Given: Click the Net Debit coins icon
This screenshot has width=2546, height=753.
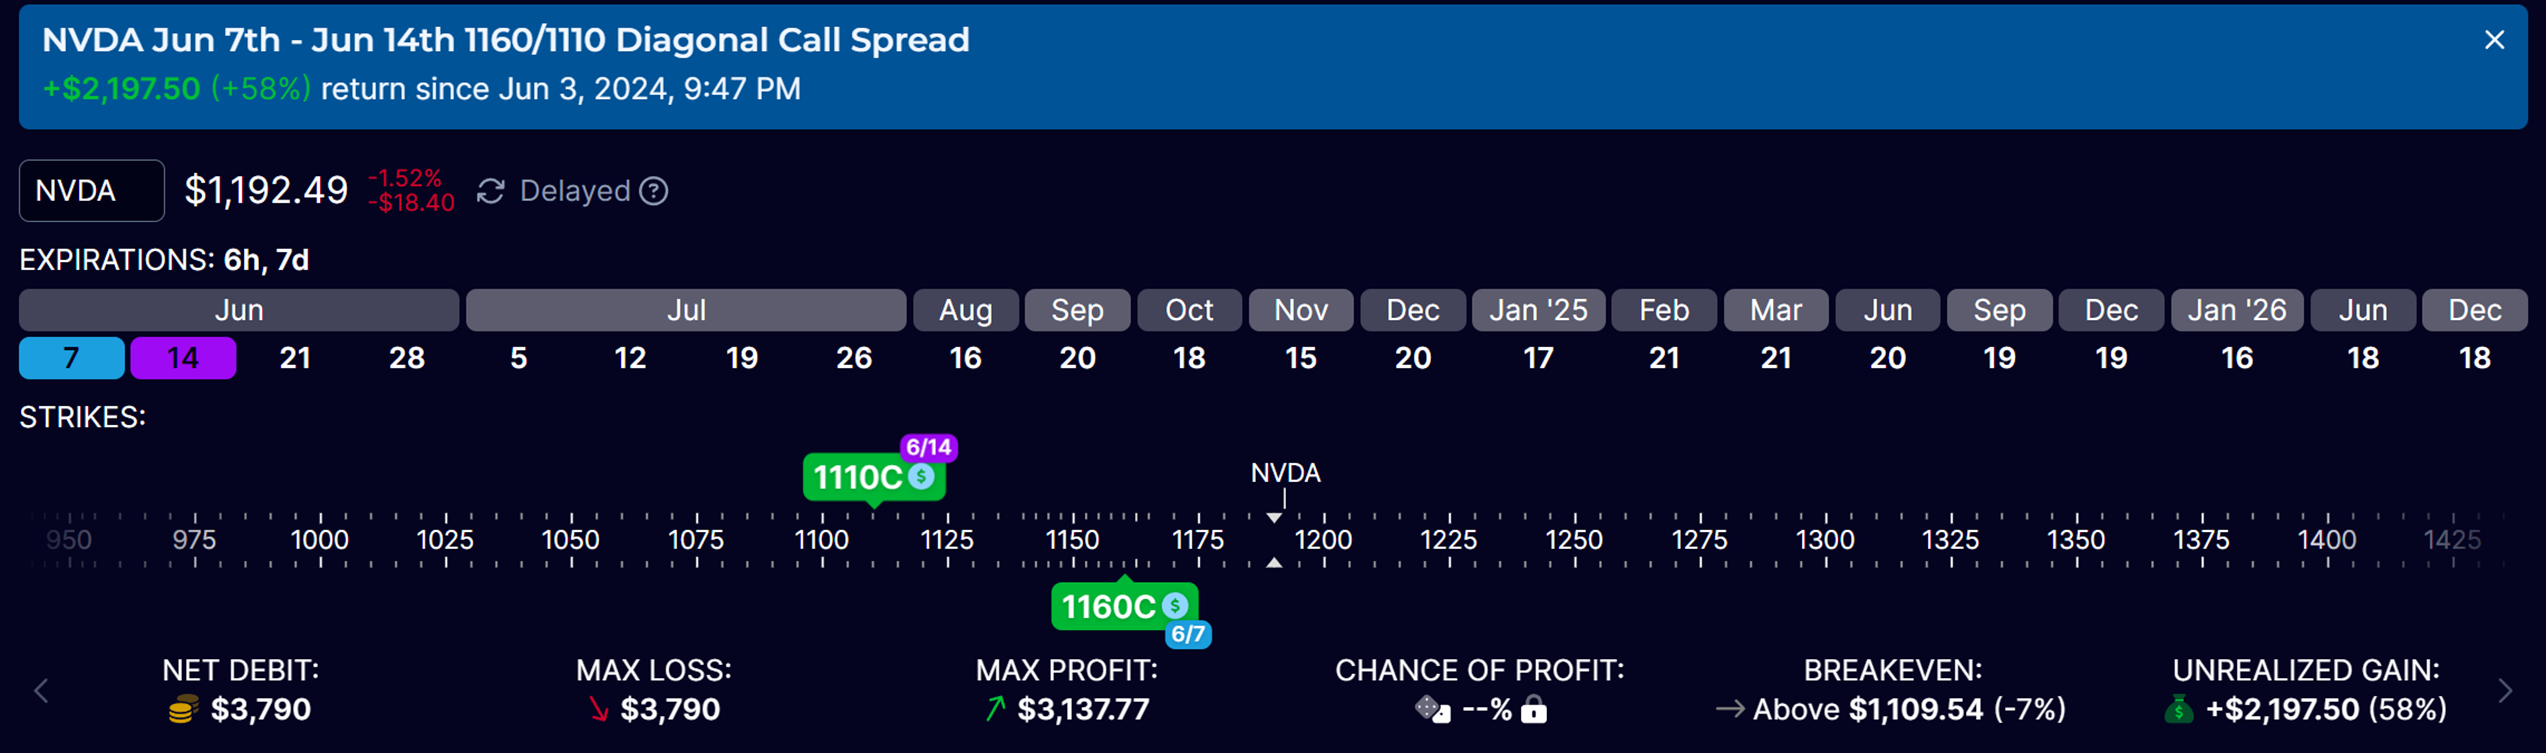Looking at the screenshot, I should pos(183,710).
